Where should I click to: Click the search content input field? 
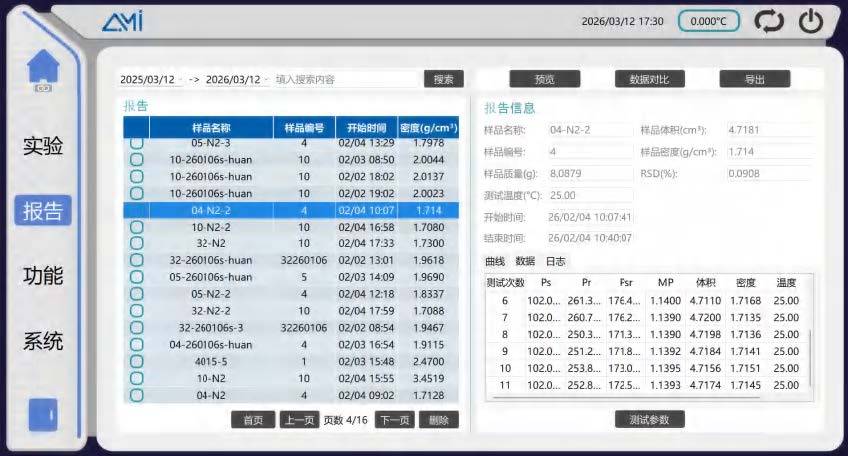pos(346,80)
